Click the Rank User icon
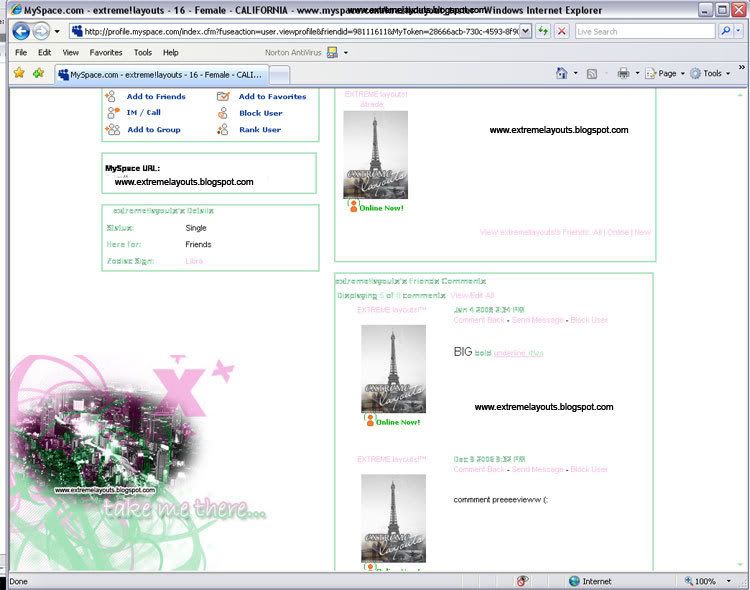 pos(223,129)
